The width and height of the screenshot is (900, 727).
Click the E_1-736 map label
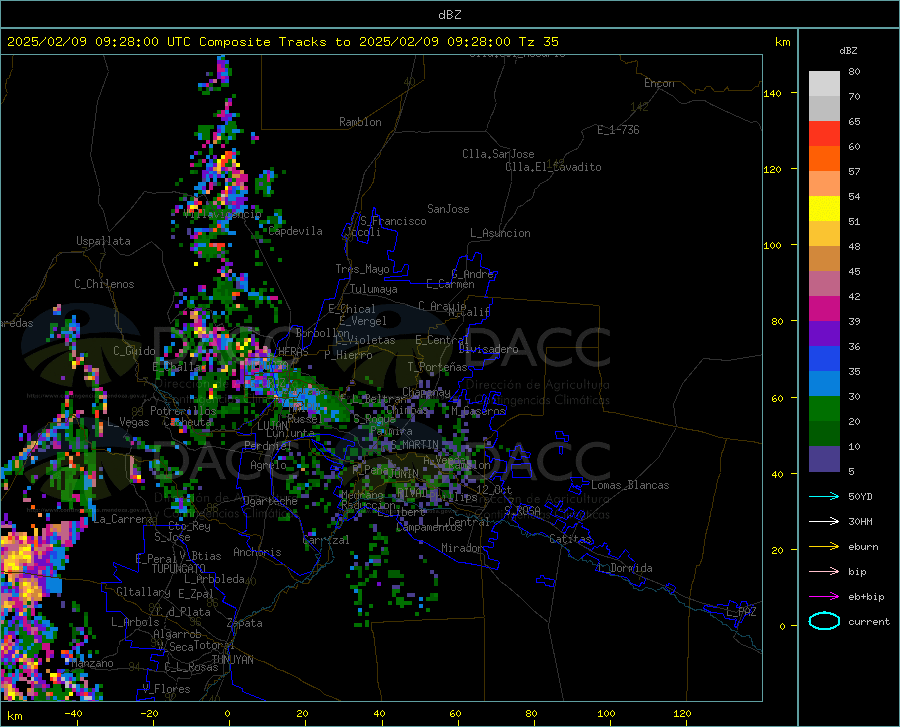pos(618,130)
